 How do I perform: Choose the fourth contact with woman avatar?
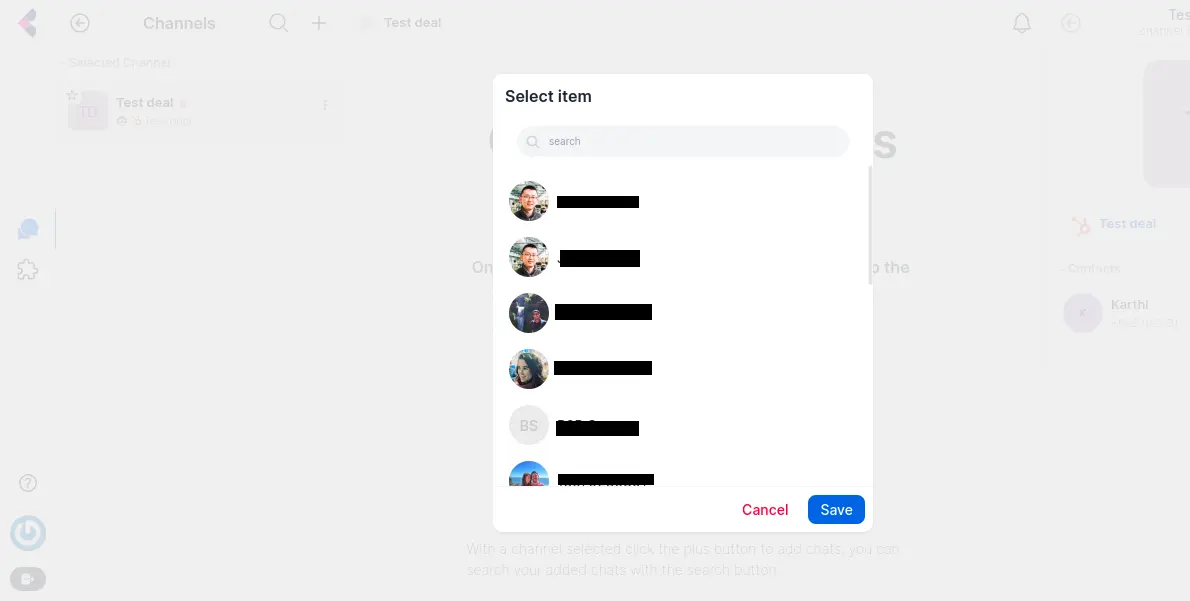[x=529, y=369]
